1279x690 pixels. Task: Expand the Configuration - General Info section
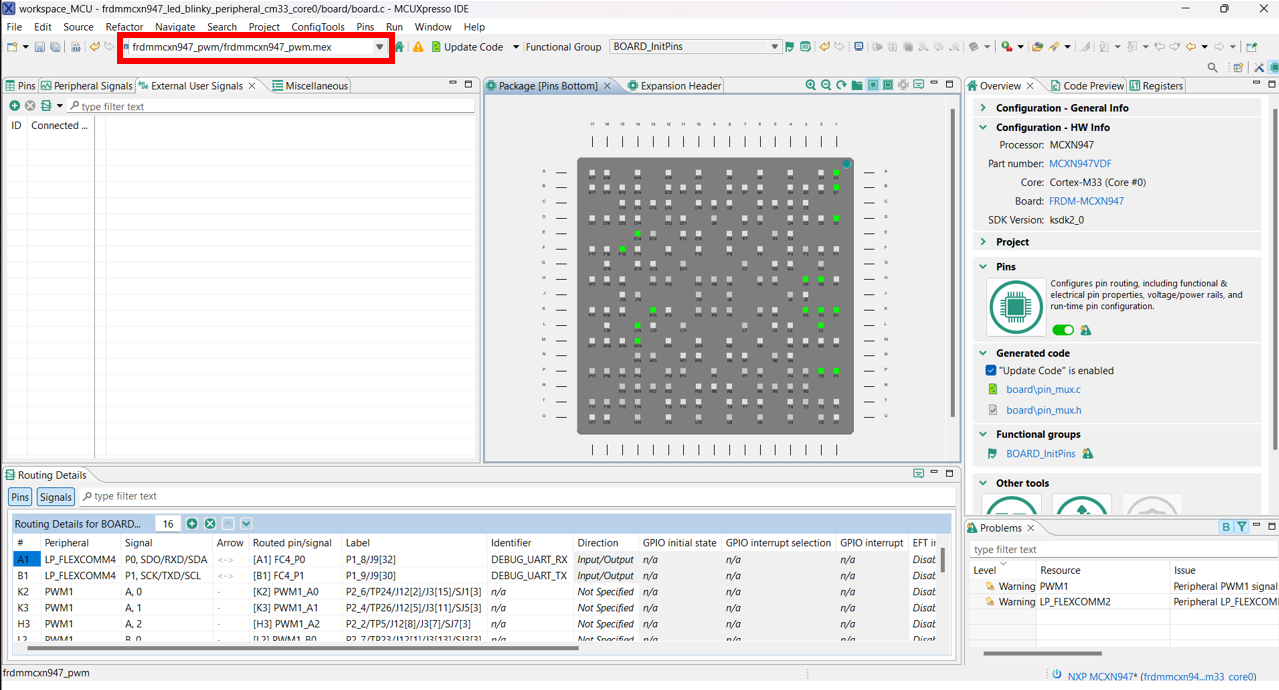point(983,108)
